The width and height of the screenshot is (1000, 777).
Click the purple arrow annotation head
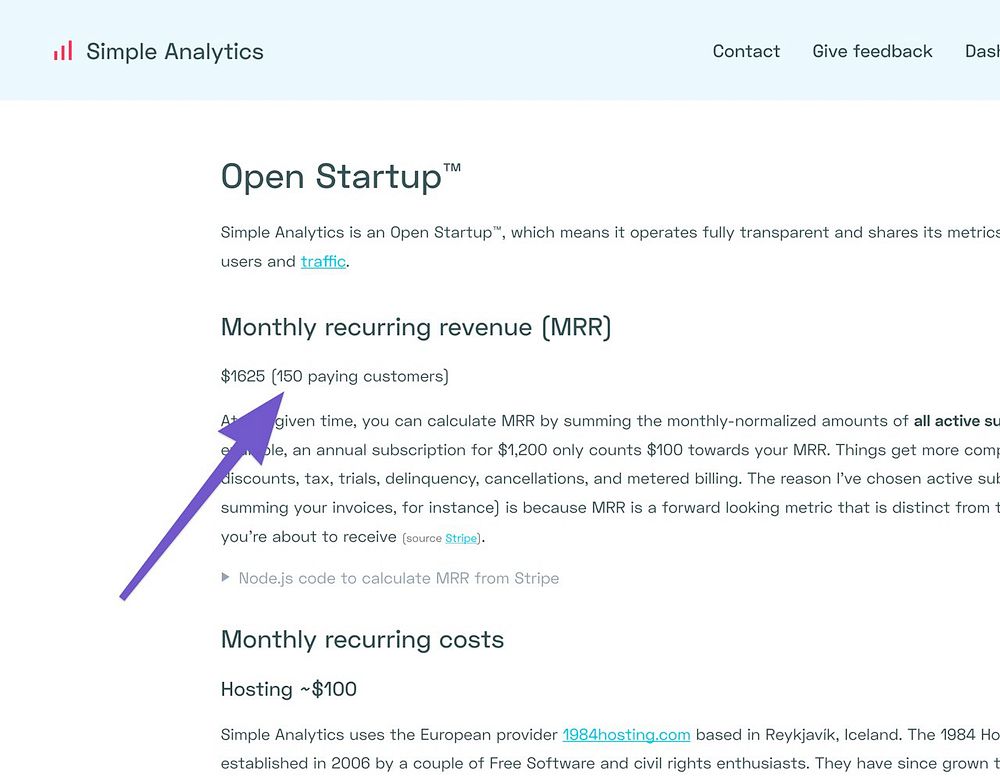pyautogui.click(x=256, y=425)
